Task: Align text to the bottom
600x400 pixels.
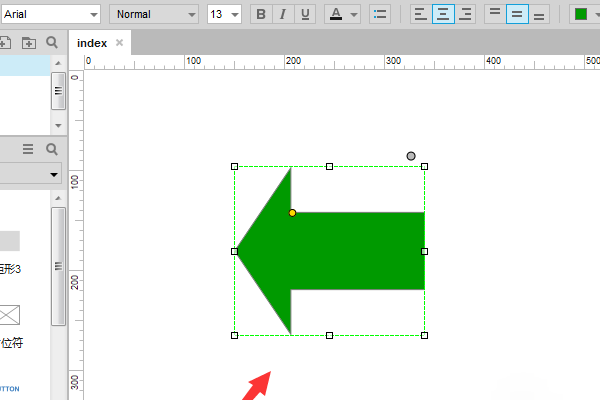Action: point(540,14)
